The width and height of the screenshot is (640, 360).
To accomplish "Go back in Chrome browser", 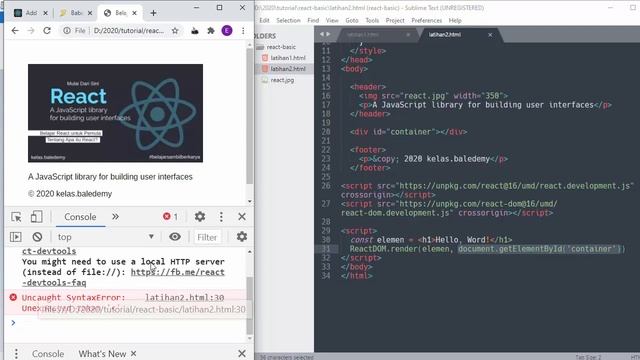I will [15, 31].
